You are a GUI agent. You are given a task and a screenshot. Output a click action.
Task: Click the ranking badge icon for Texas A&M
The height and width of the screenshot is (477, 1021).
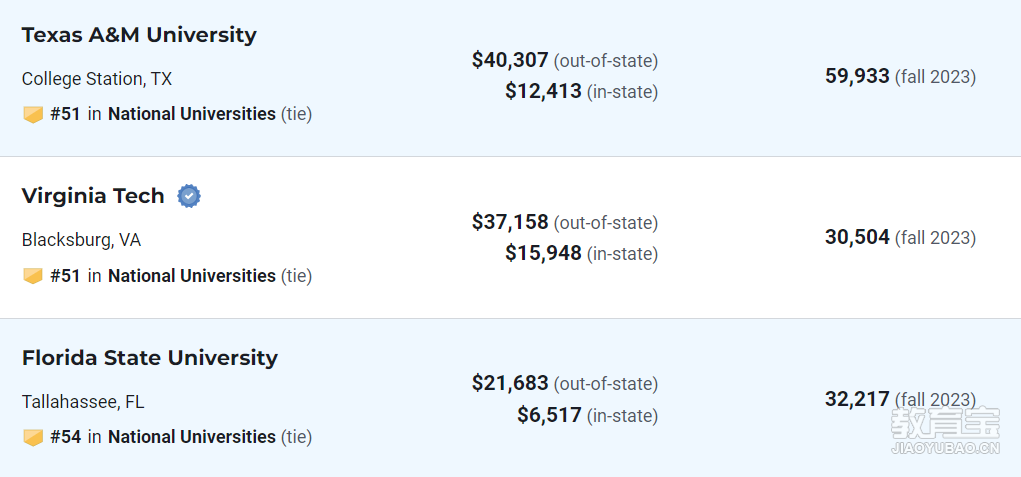tap(33, 115)
